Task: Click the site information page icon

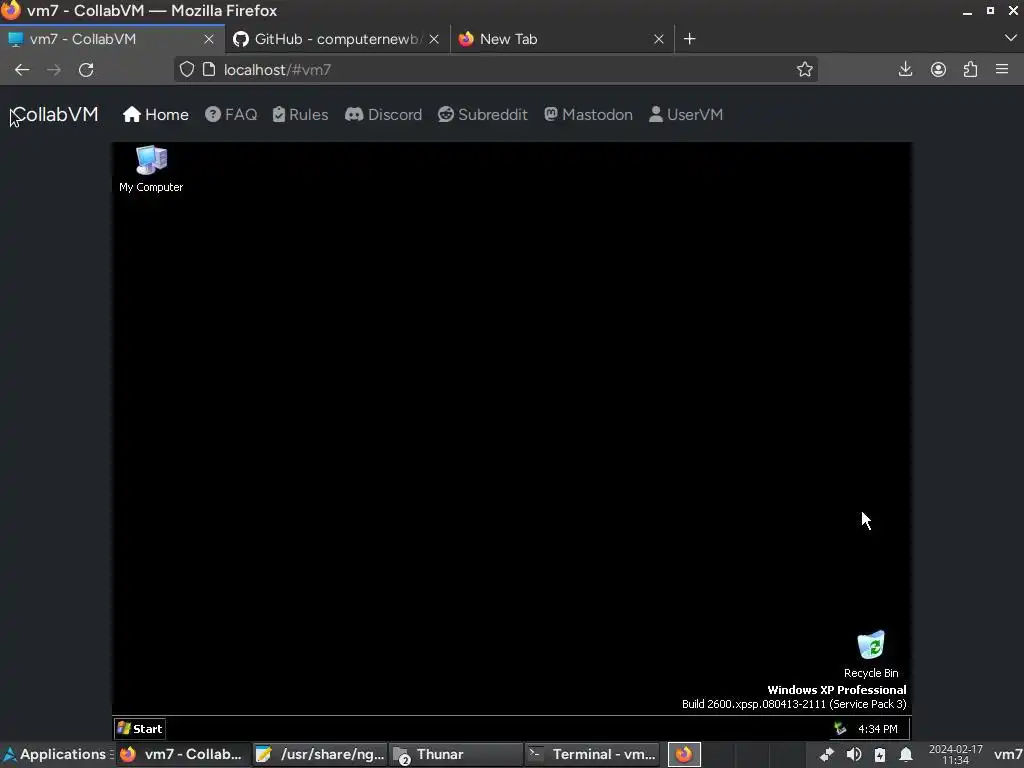Action: coord(209,69)
